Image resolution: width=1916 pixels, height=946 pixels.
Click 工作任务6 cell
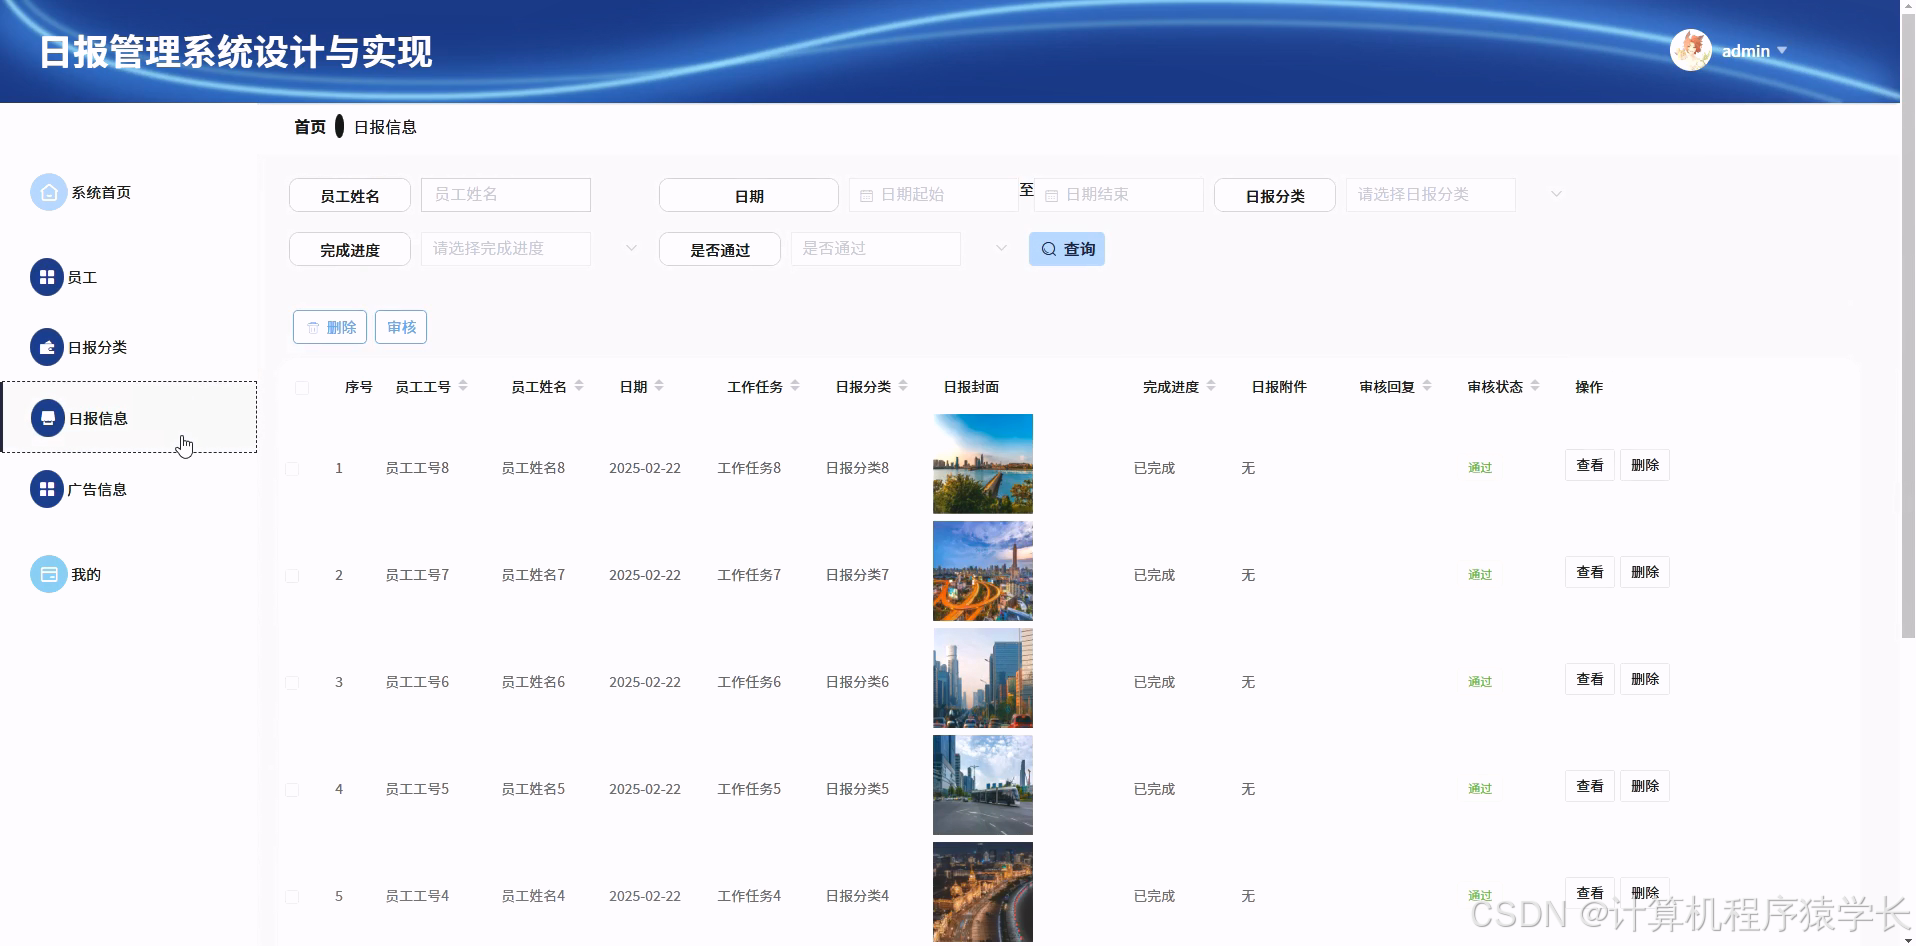pyautogui.click(x=749, y=682)
